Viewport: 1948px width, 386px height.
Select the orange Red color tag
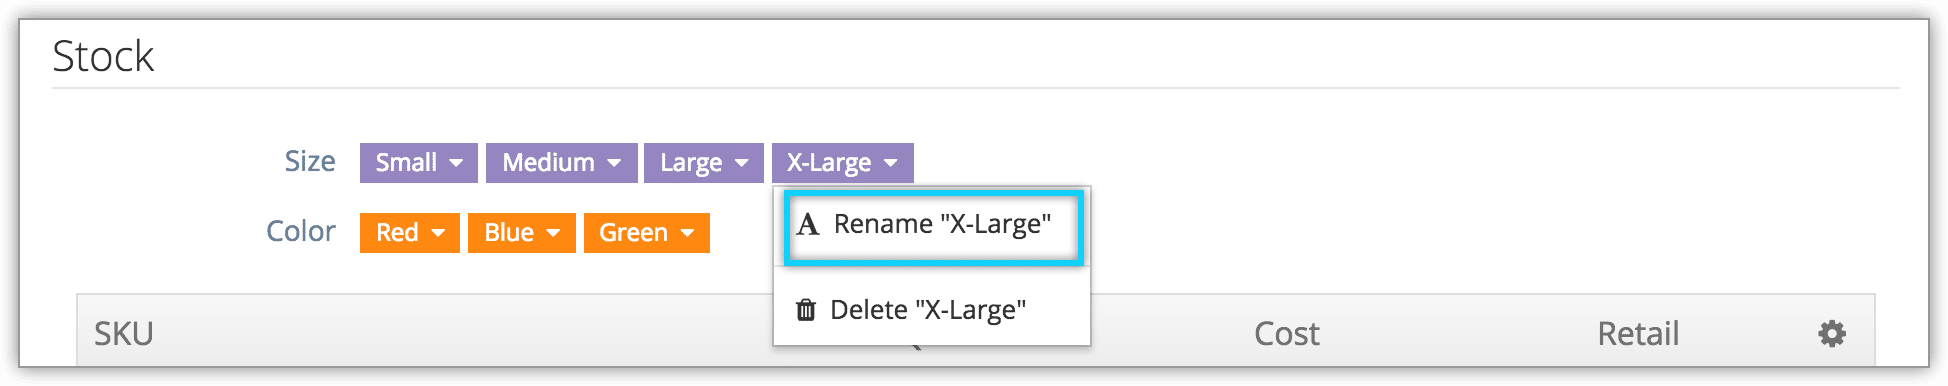[410, 233]
